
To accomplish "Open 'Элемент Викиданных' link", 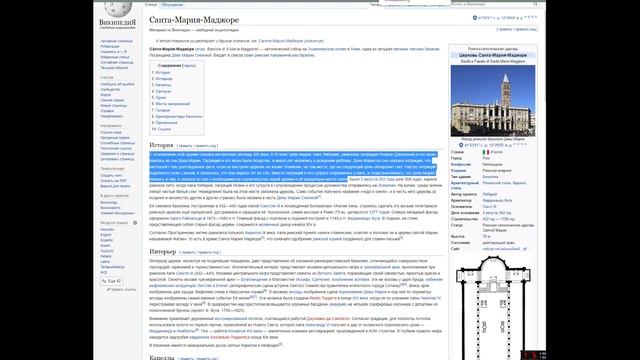I will [117, 213].
